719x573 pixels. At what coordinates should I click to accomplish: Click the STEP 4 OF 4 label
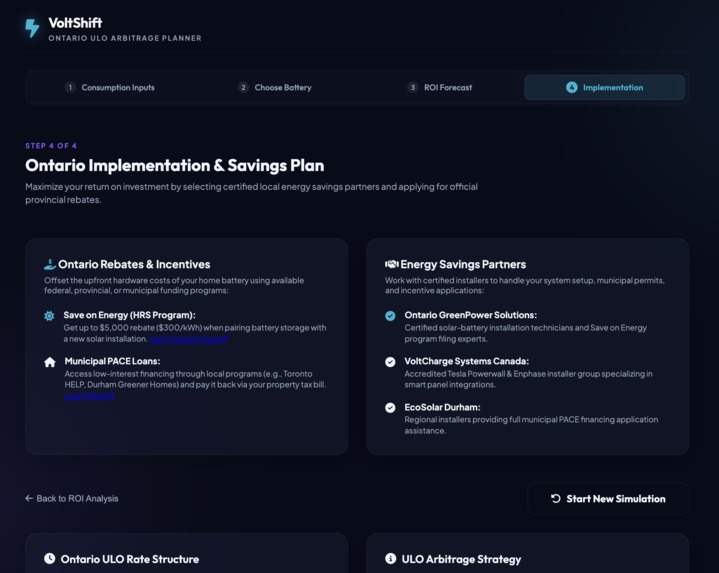[x=51, y=146]
